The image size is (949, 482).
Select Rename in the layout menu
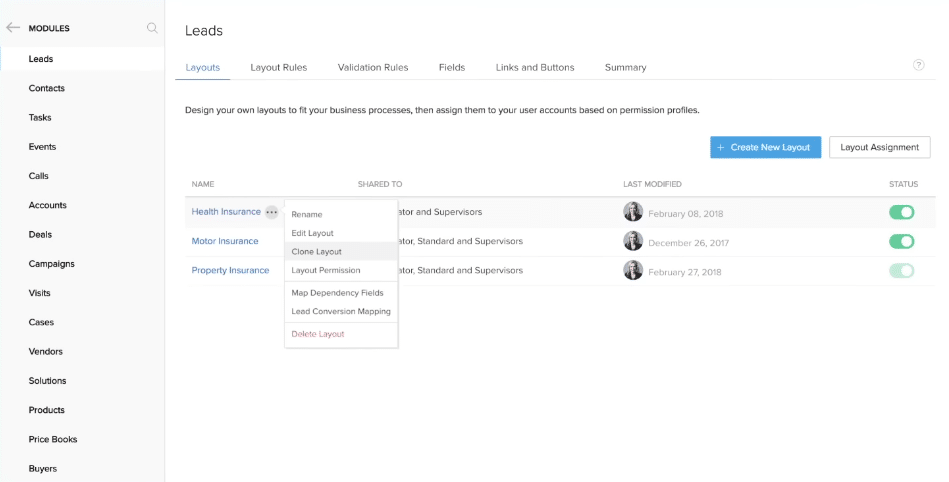[x=307, y=215]
